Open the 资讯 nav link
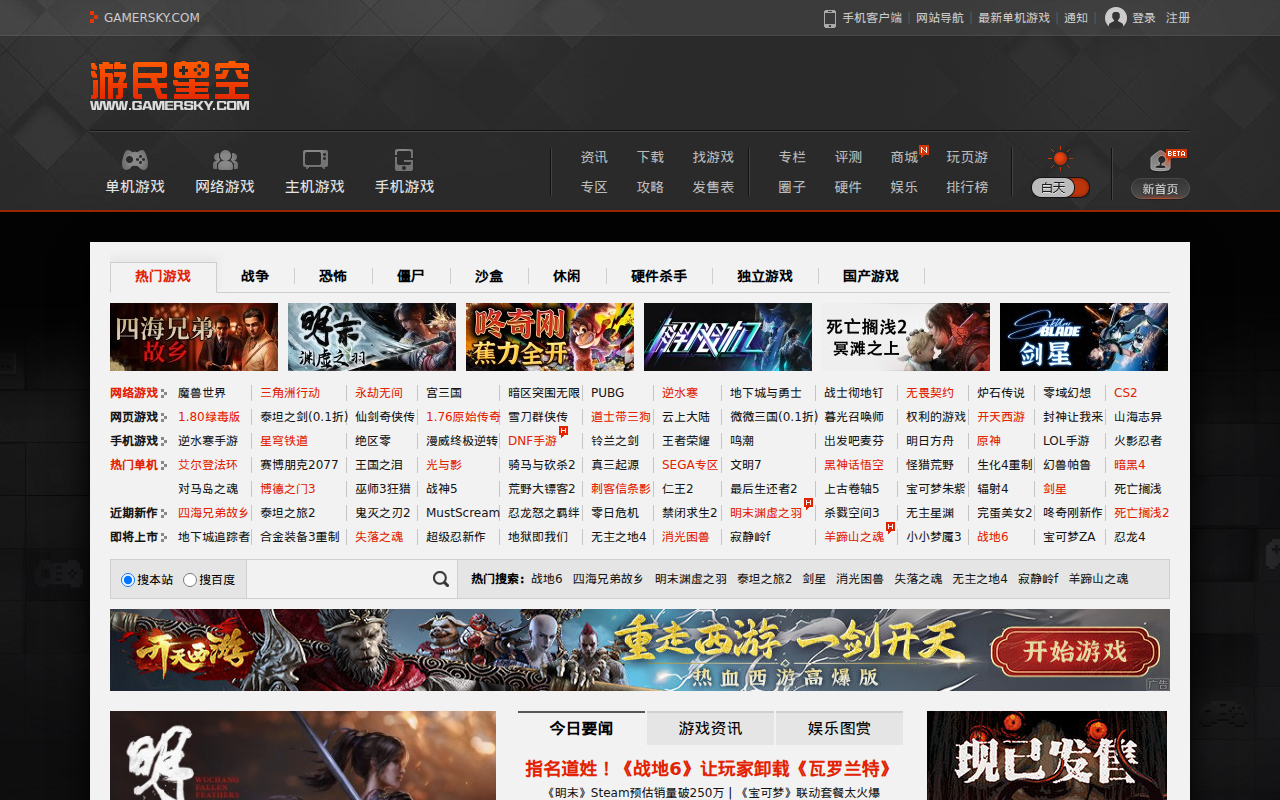 pyautogui.click(x=594, y=157)
